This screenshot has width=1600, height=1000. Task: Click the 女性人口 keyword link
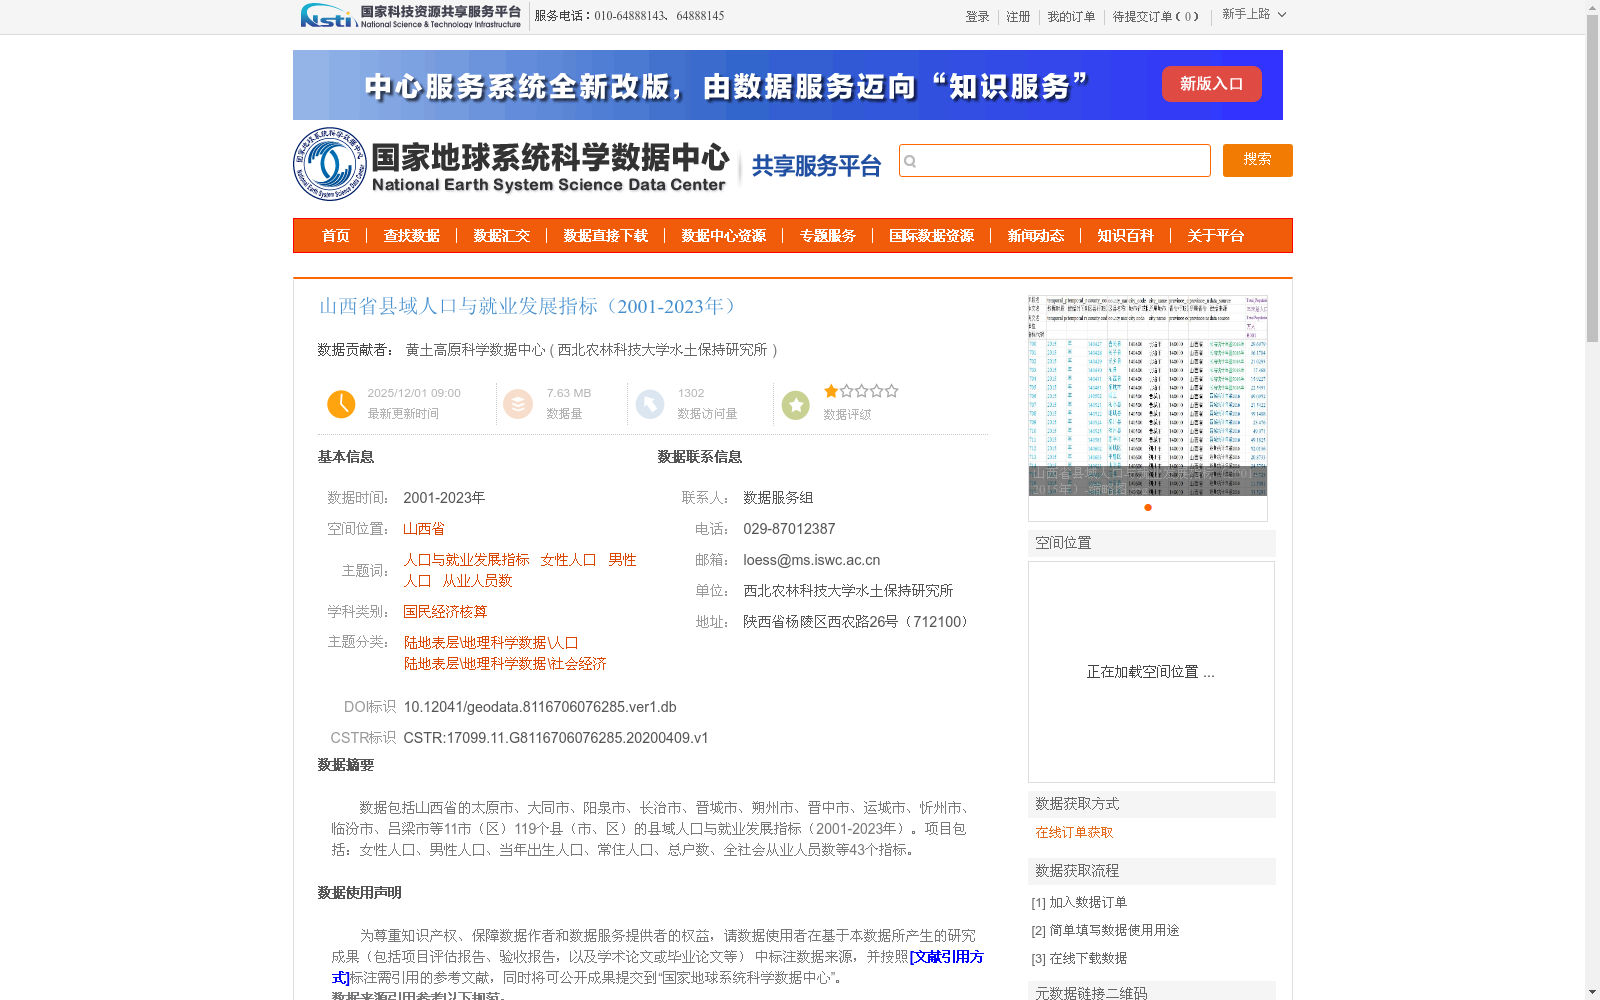pos(568,560)
